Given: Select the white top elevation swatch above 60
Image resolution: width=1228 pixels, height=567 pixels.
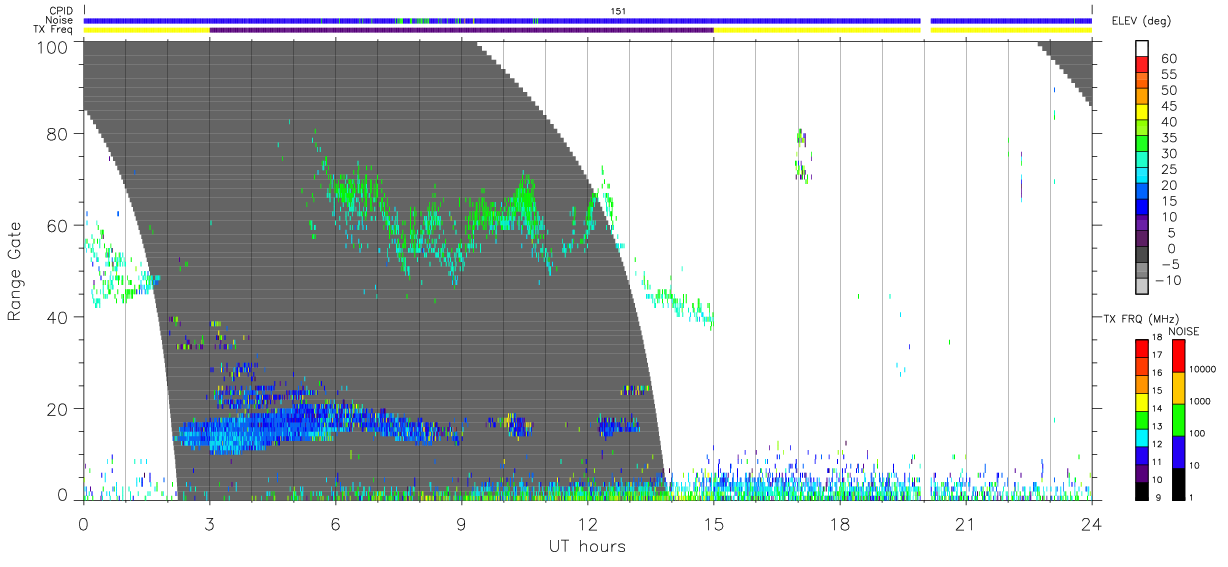Looking at the screenshot, I should 1142,46.
